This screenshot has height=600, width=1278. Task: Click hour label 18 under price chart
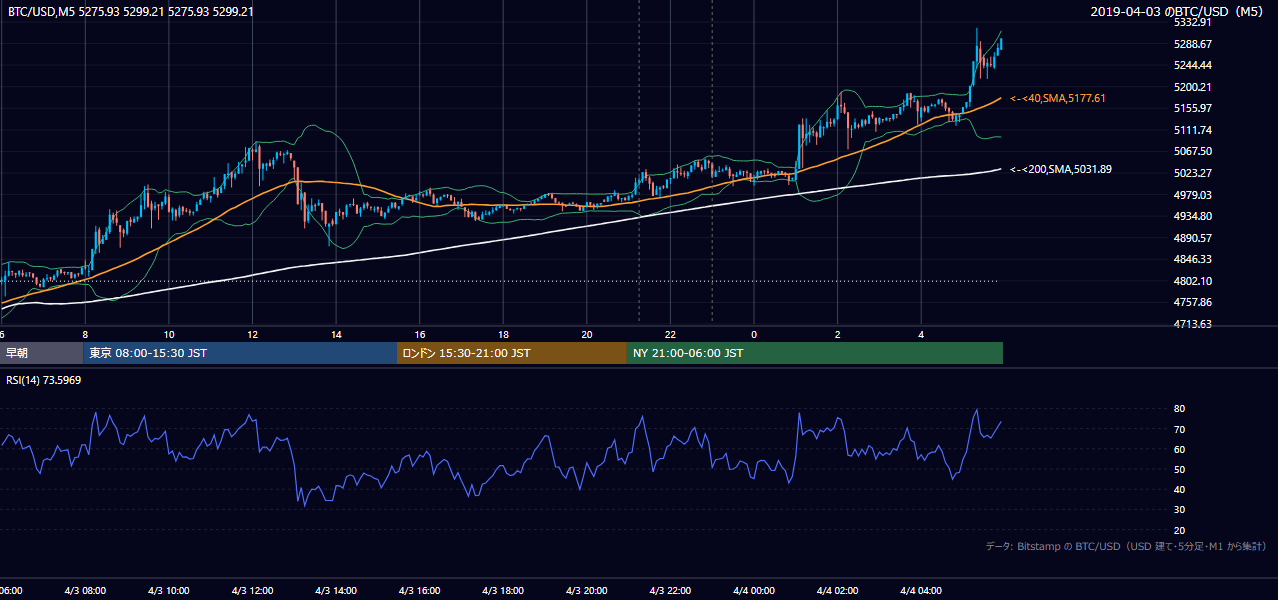point(503,334)
